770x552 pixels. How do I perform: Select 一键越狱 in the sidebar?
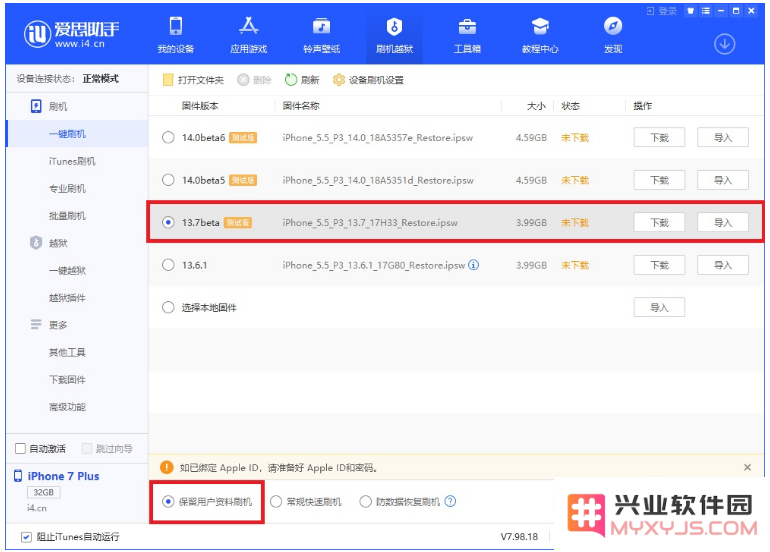(67, 271)
